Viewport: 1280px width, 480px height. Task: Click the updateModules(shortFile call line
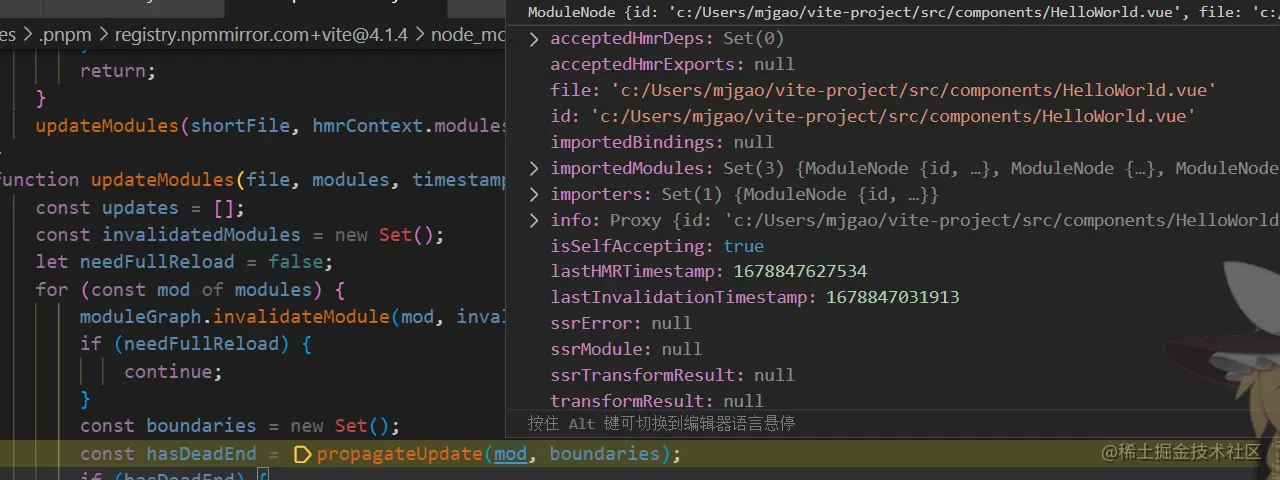270,126
